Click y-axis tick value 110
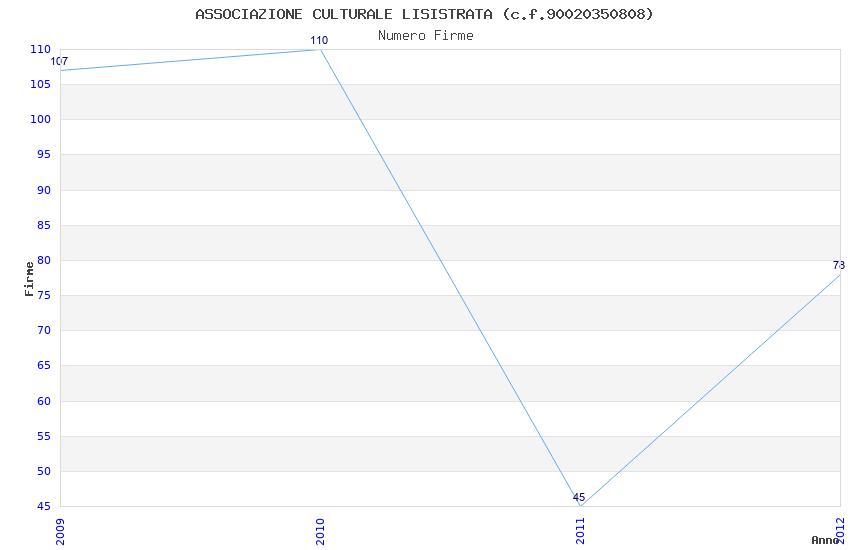The height and width of the screenshot is (550, 850). pos(41,49)
